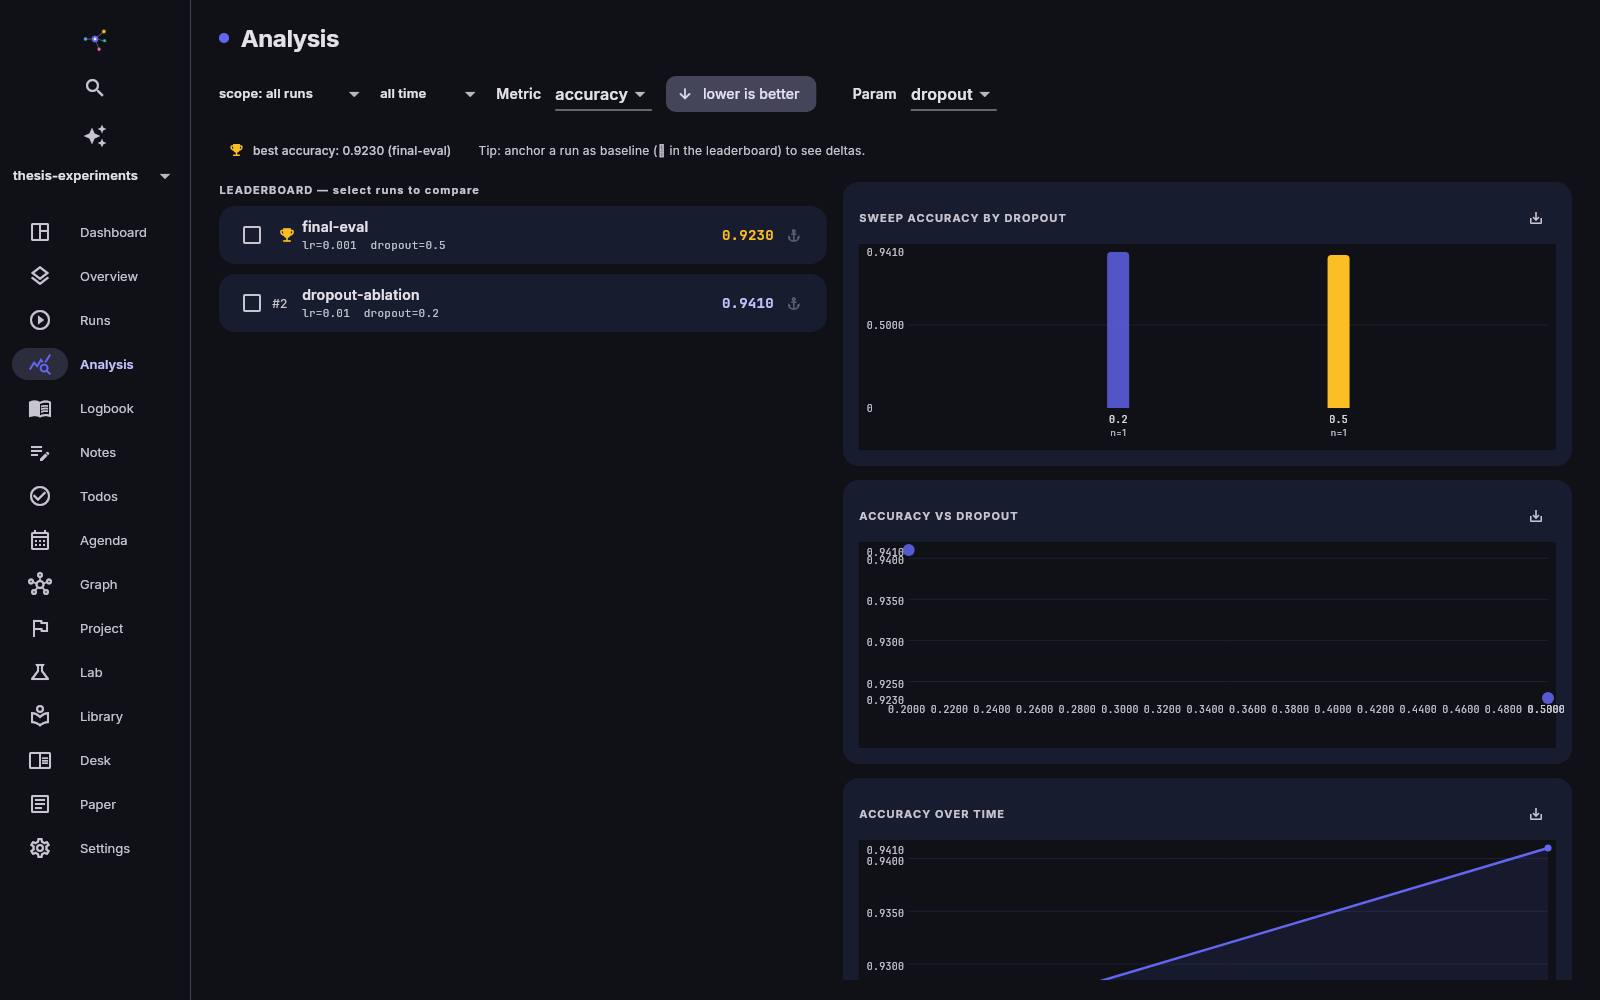Open the 'all time' range dropdown
This screenshot has width=1600, height=1000.
[x=427, y=94]
